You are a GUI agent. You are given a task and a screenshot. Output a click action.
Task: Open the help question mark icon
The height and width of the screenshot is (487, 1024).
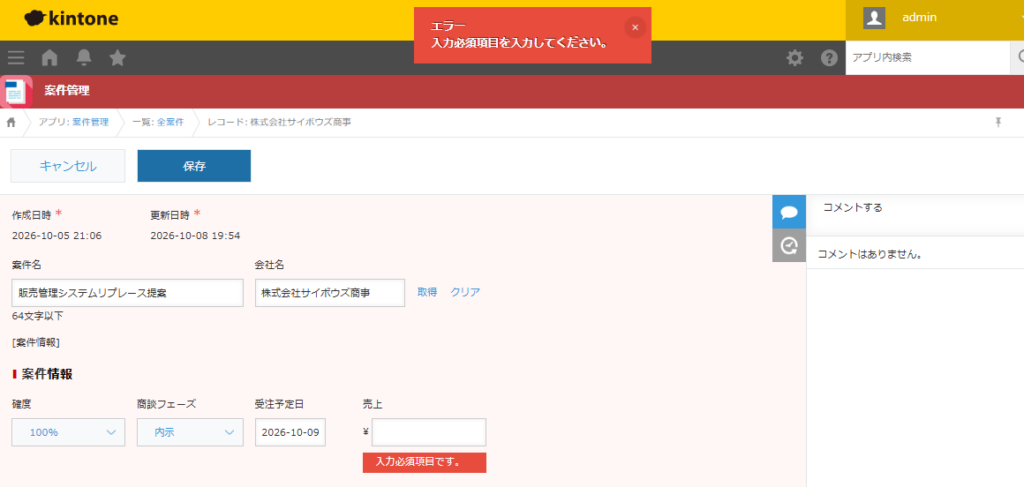click(829, 58)
